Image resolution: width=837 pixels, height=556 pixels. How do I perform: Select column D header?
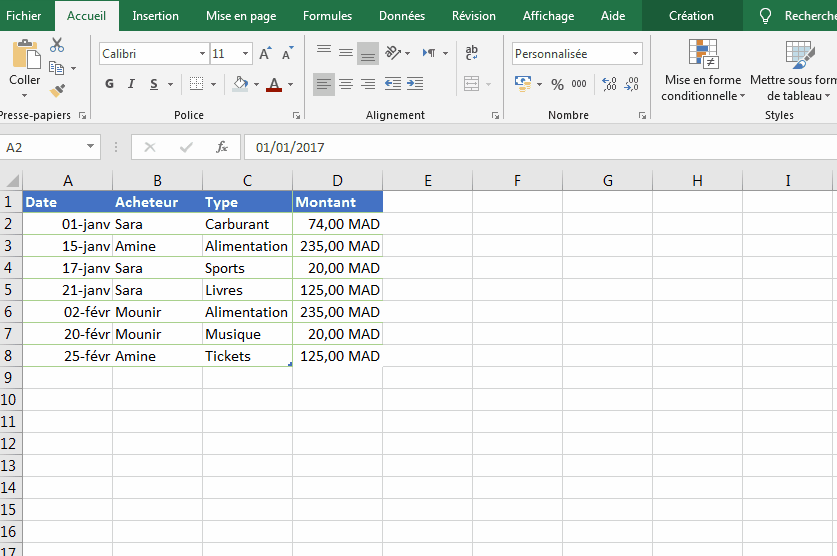[337, 180]
